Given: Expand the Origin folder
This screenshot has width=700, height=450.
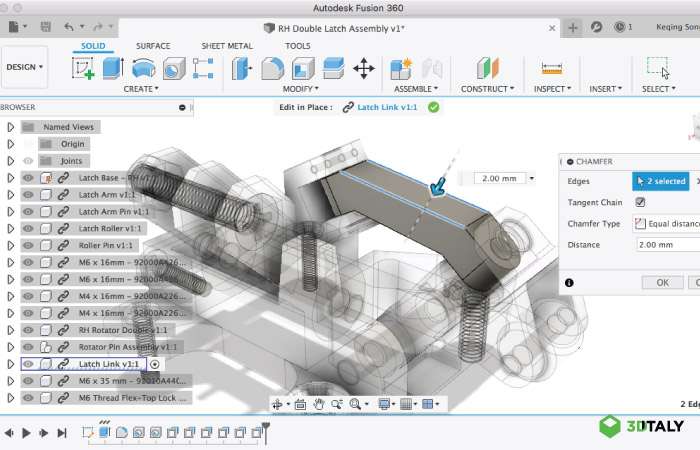Looking at the screenshot, I should [x=11, y=144].
